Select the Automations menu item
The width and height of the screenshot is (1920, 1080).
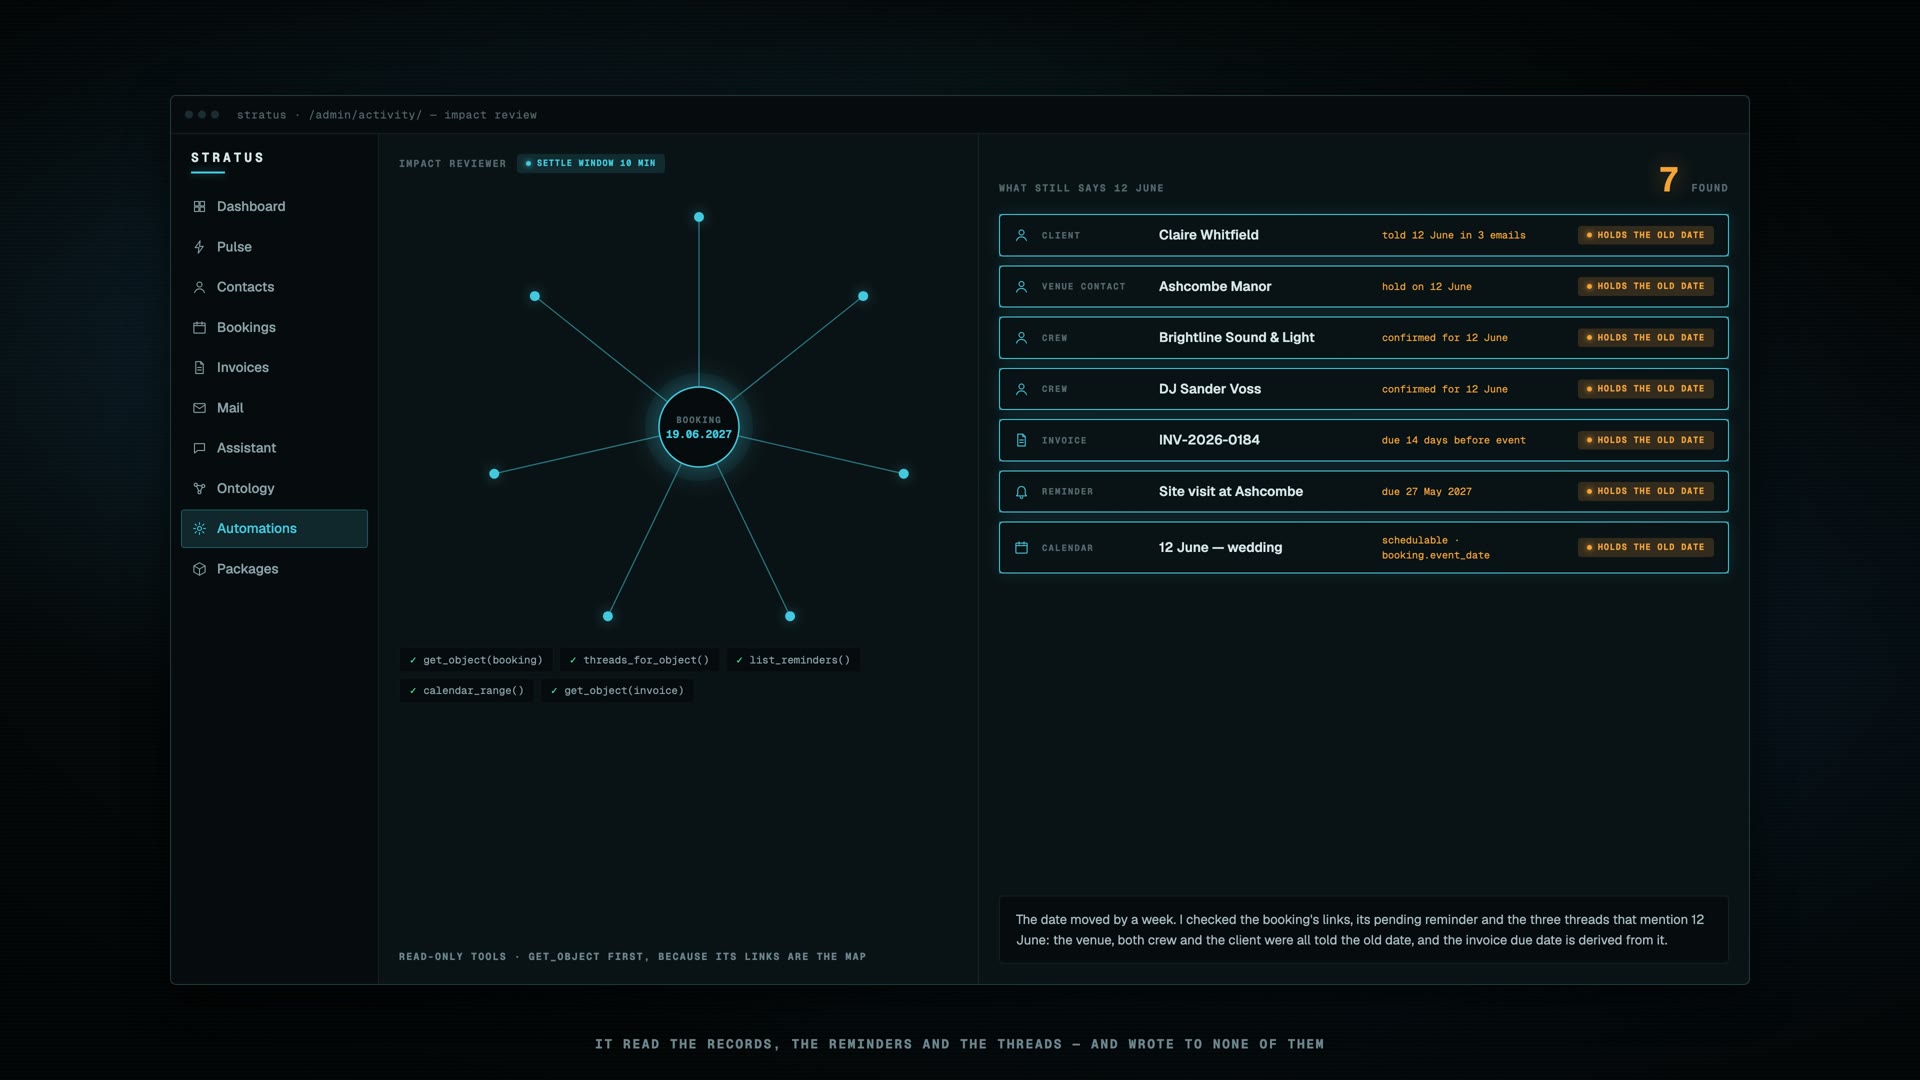(x=274, y=529)
